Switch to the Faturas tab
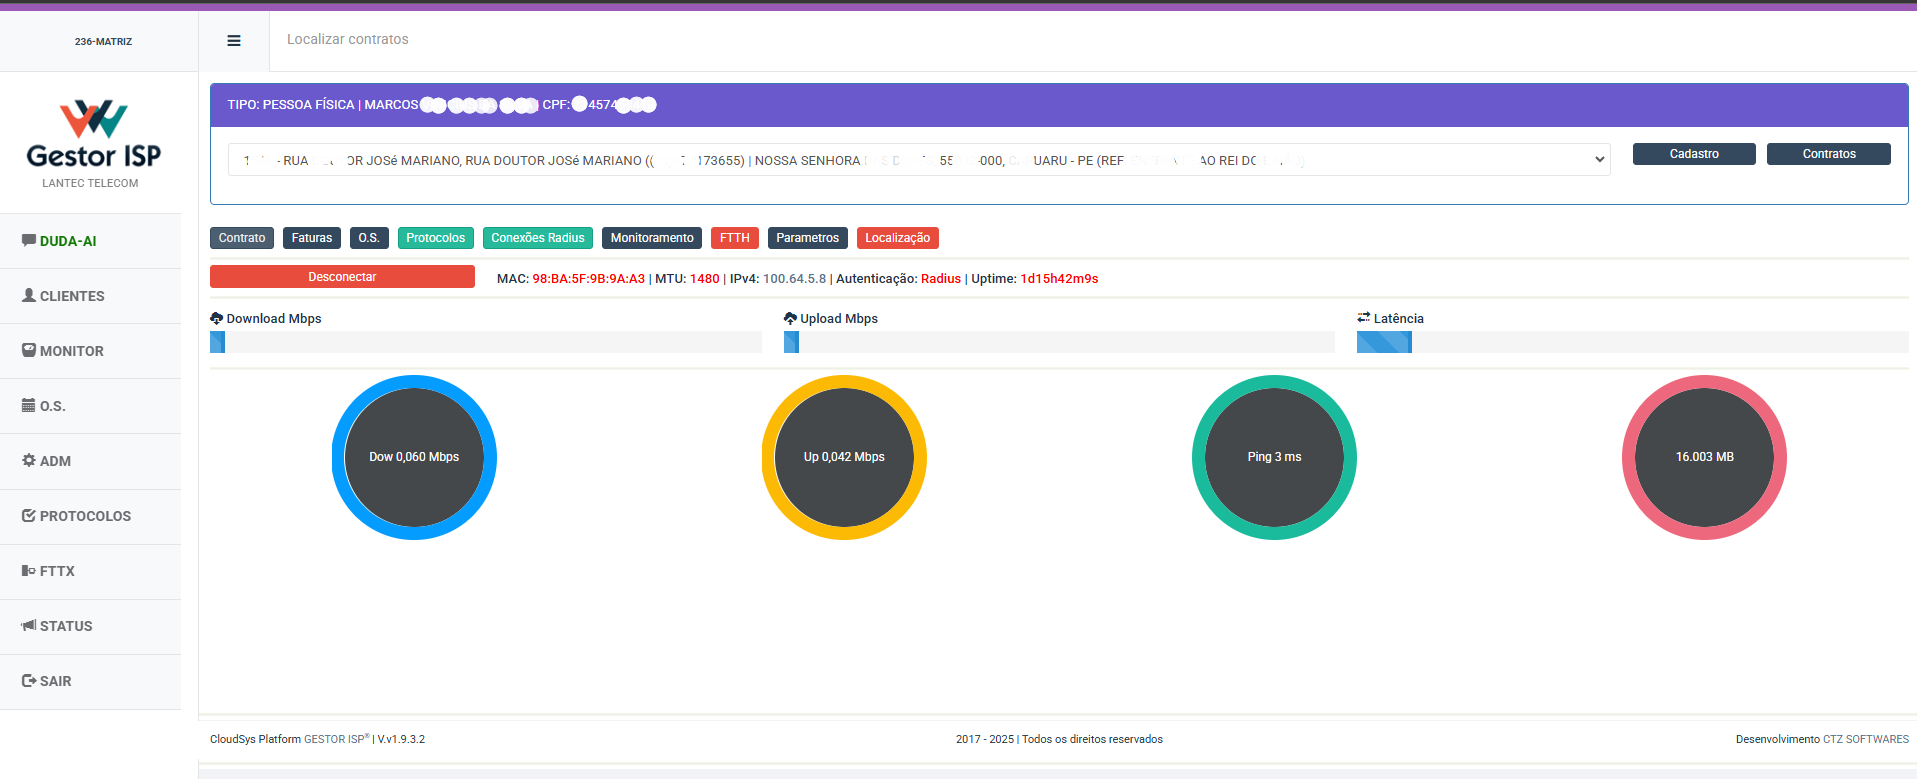This screenshot has width=1917, height=779. click(x=312, y=238)
